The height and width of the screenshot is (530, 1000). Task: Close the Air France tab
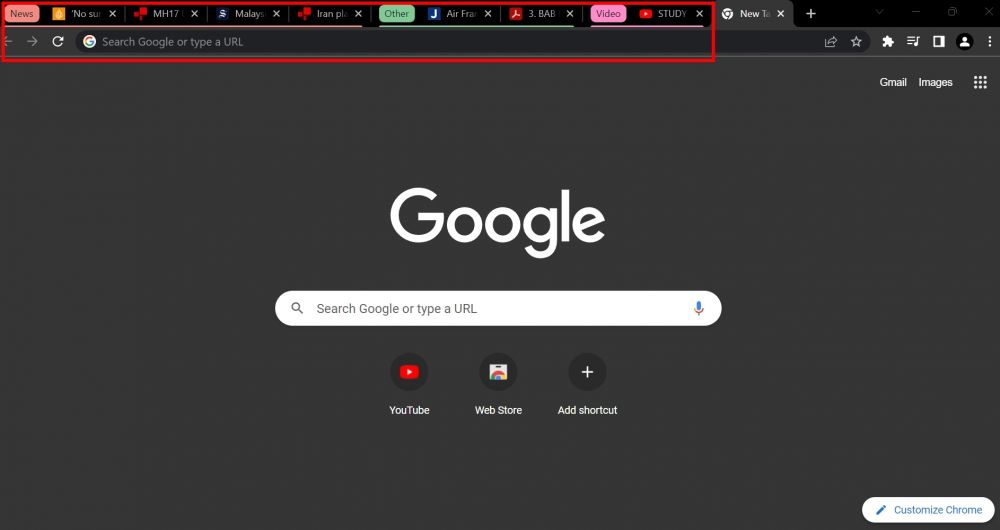click(x=488, y=13)
